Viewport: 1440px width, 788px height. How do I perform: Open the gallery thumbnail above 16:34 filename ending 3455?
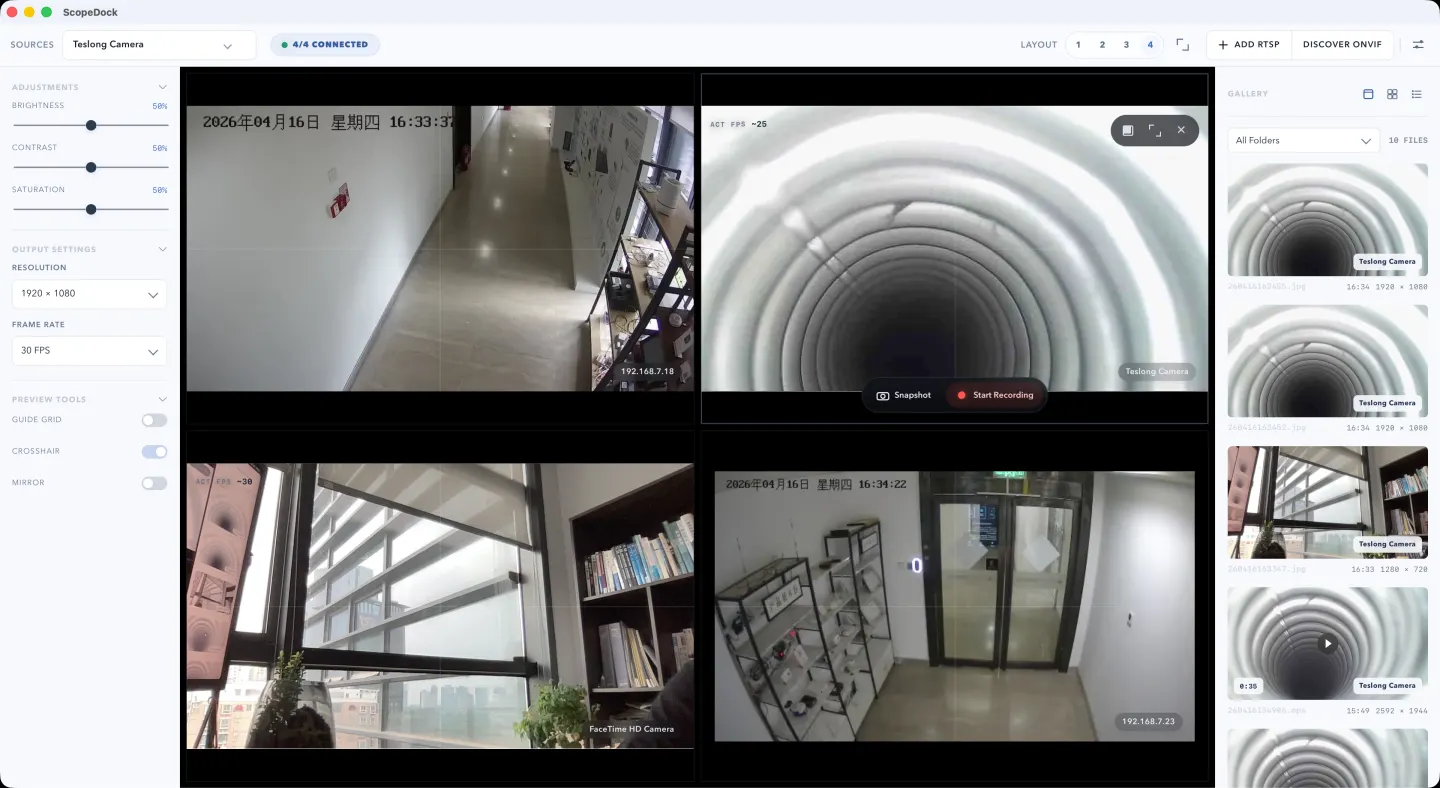(1327, 220)
